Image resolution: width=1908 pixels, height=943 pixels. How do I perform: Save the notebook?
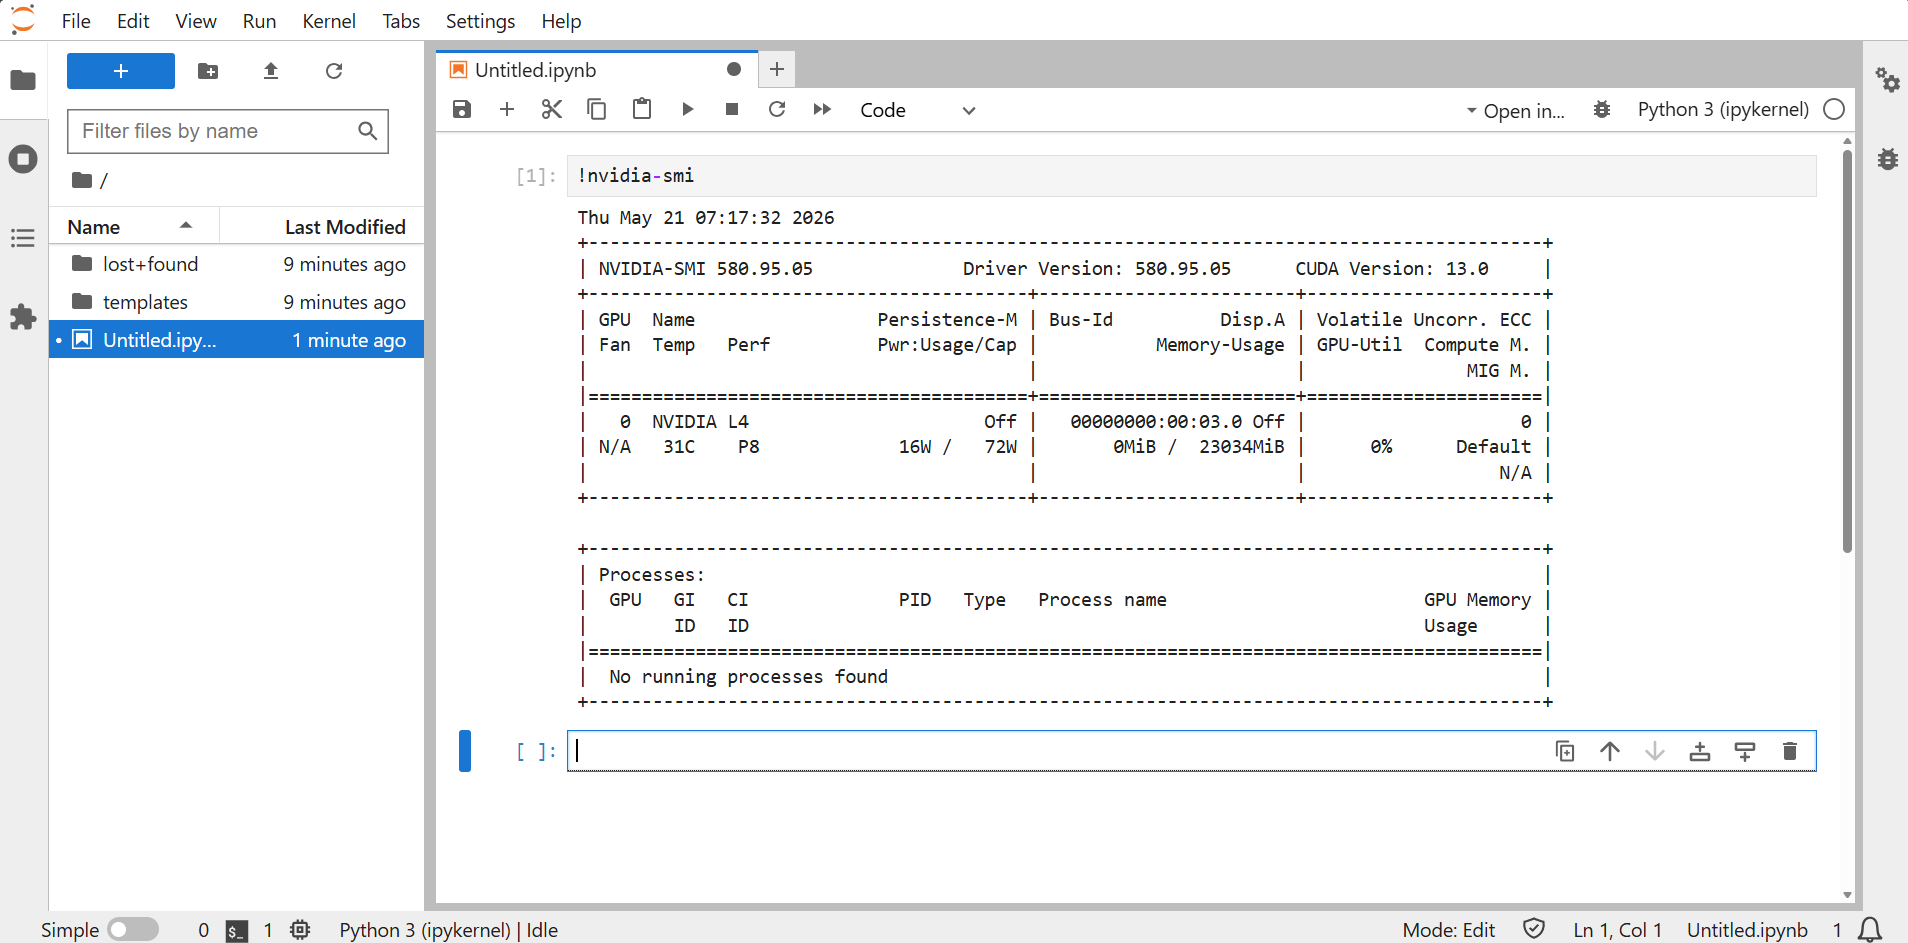[x=462, y=109]
